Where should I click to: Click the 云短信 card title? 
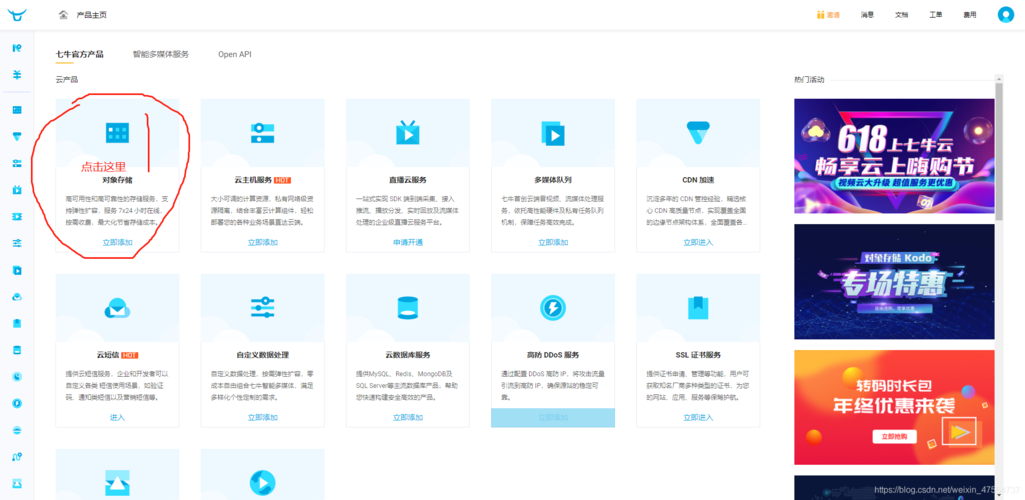pyautogui.click(x=108, y=355)
